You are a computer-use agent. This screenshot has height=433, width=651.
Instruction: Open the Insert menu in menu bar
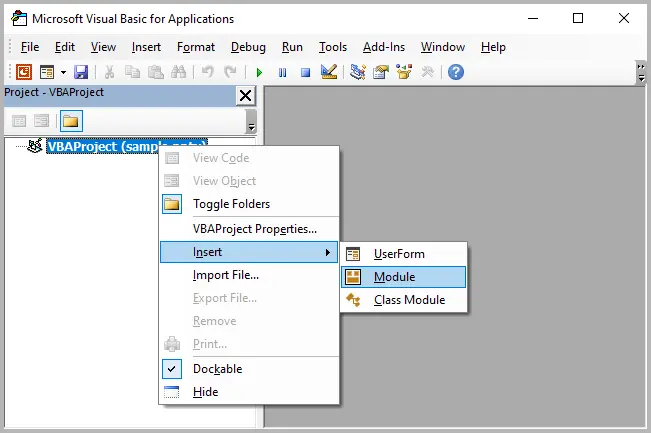pos(146,47)
